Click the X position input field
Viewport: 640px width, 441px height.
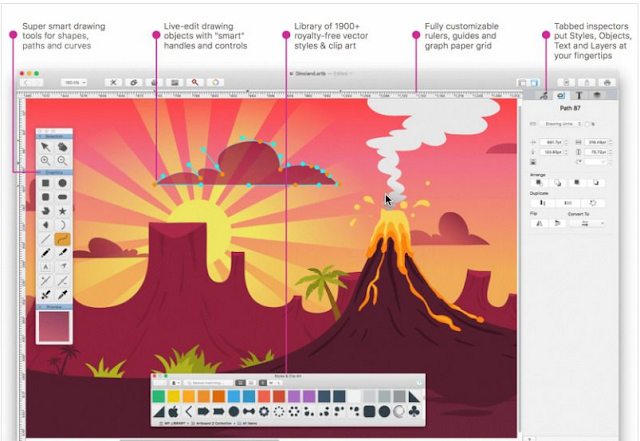[x=553, y=142]
